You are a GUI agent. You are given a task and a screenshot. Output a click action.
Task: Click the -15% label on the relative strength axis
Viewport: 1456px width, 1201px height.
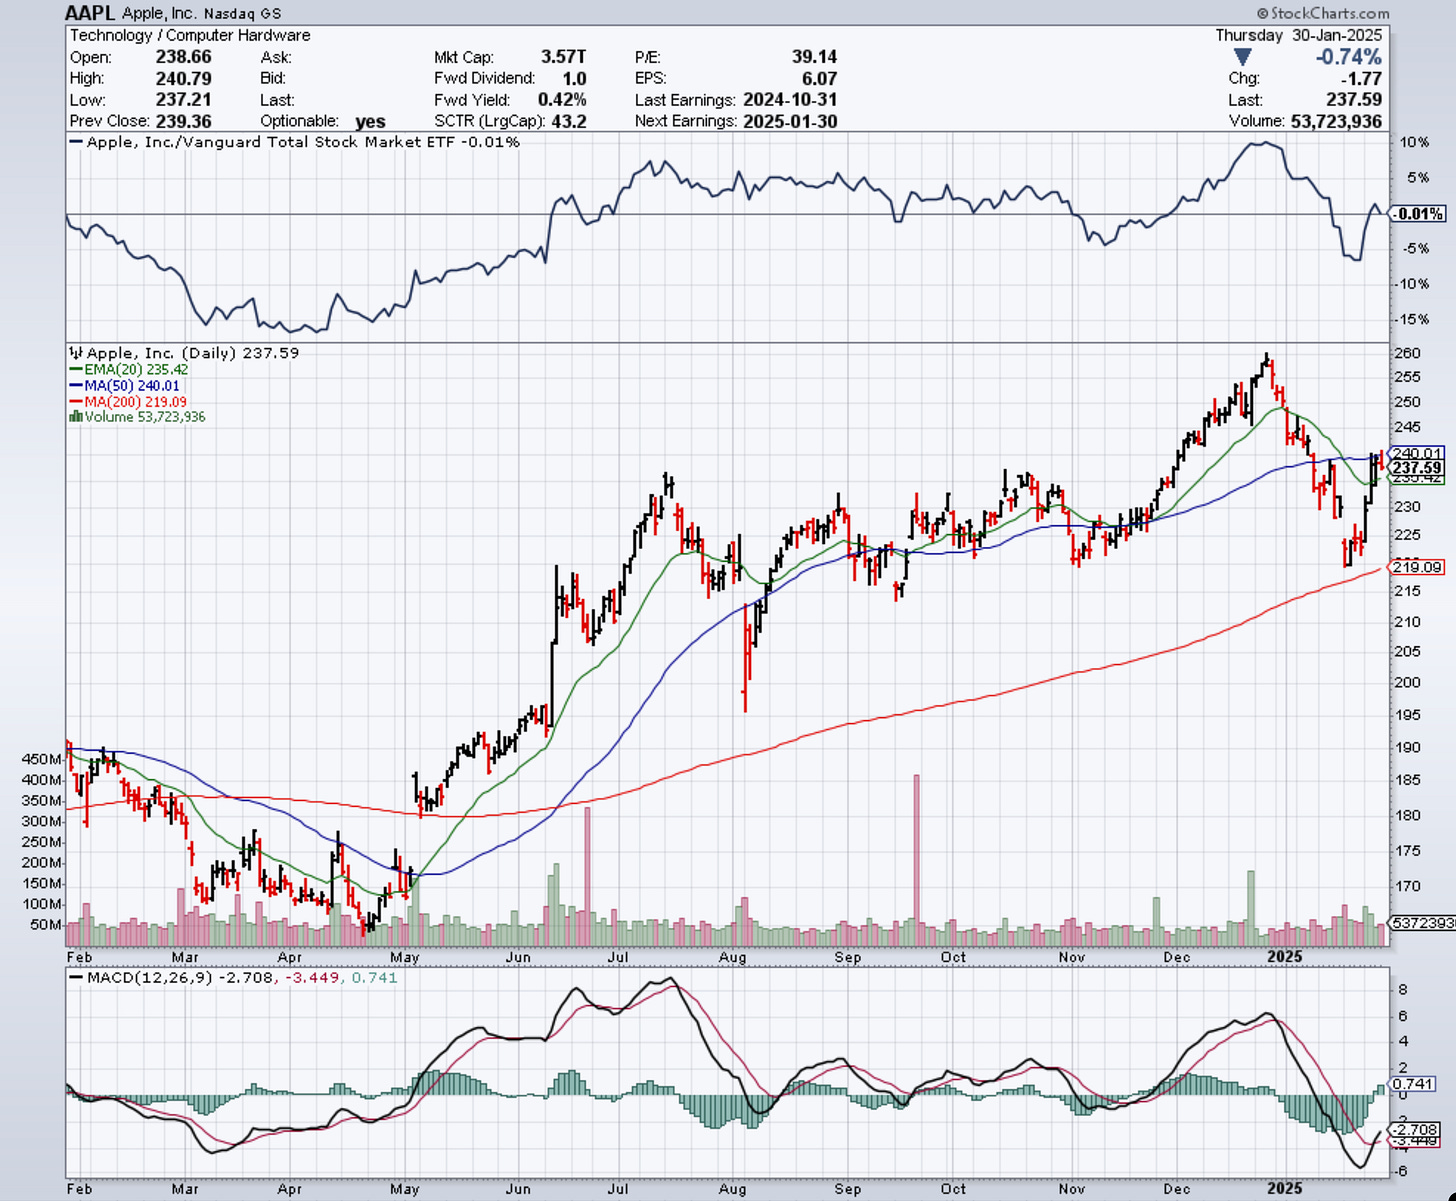tap(1411, 320)
